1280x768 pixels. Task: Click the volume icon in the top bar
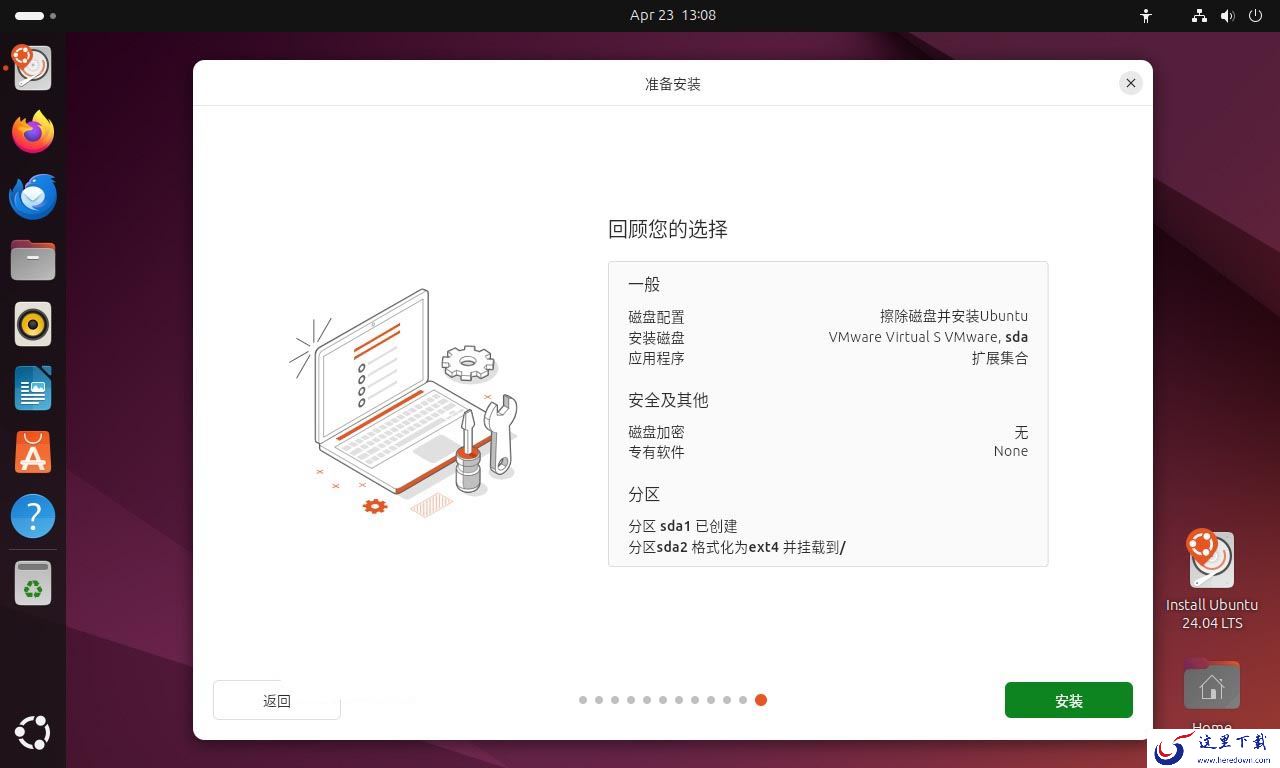coord(1228,15)
